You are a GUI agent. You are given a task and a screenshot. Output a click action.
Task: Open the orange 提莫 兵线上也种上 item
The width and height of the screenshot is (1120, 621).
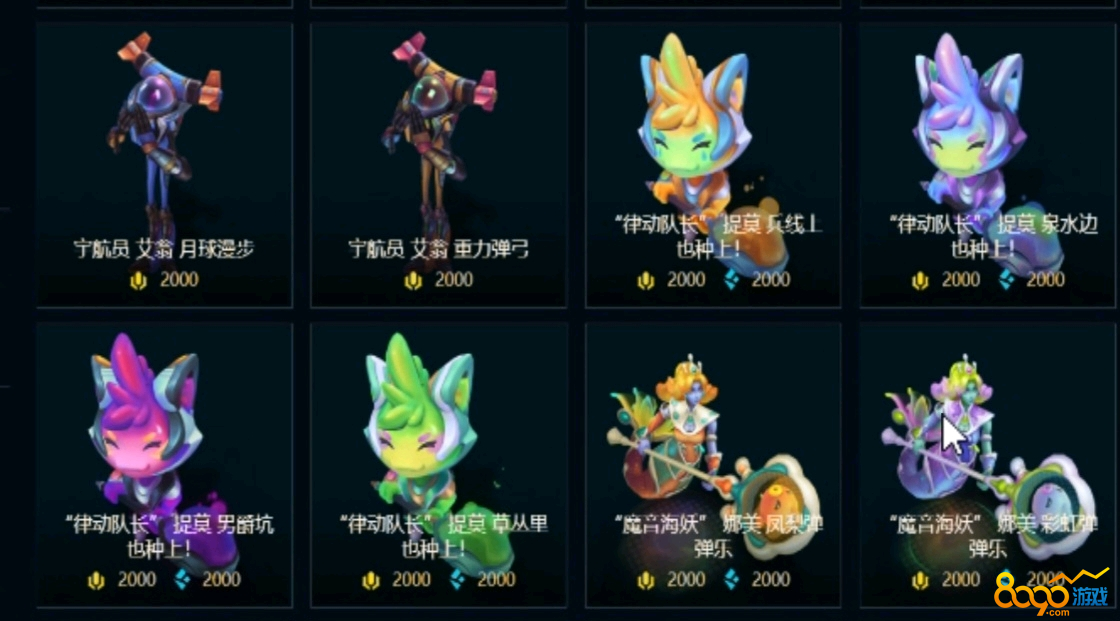(713, 165)
